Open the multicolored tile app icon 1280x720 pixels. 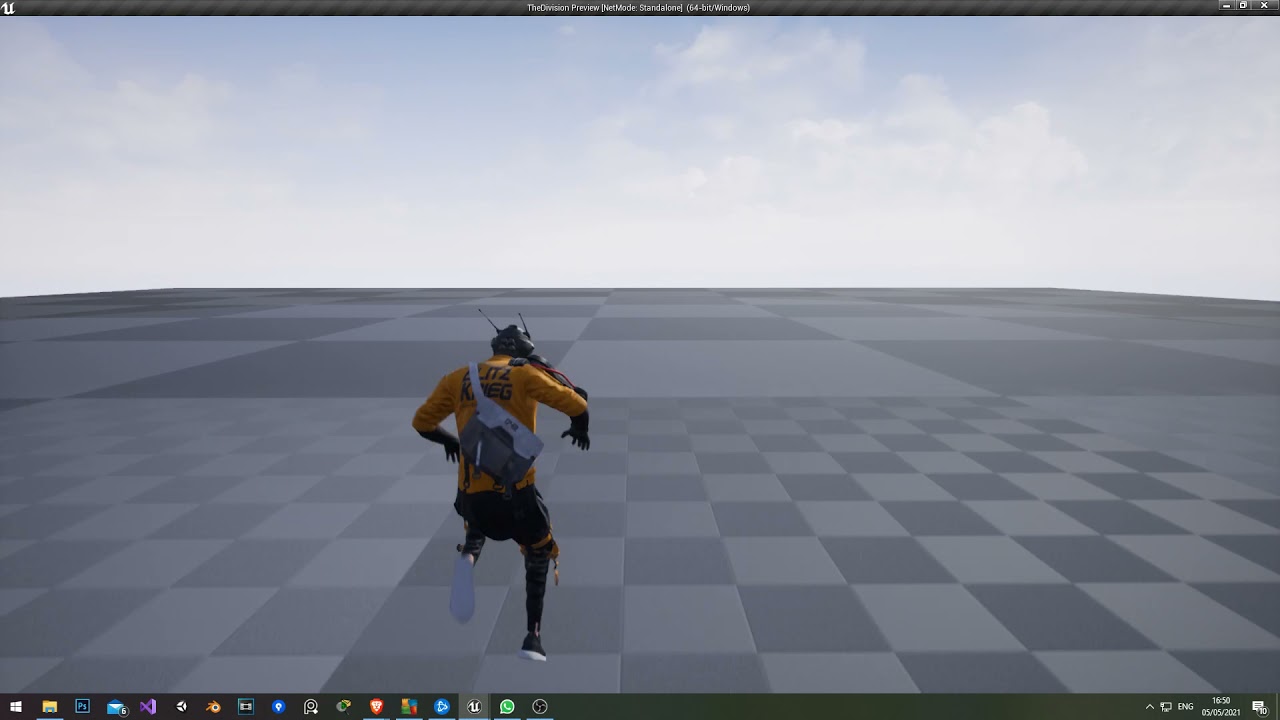coord(409,707)
